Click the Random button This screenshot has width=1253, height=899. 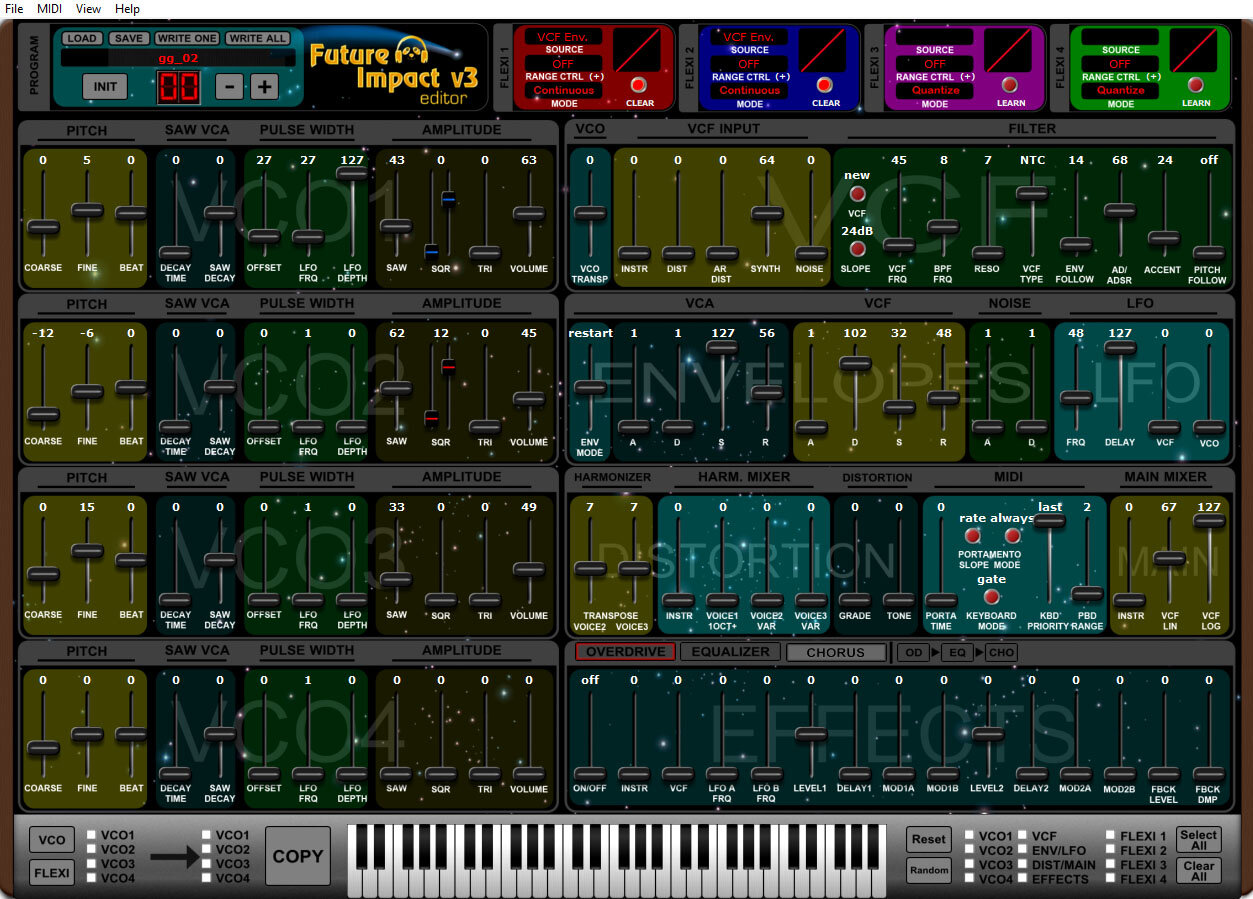coord(929,870)
